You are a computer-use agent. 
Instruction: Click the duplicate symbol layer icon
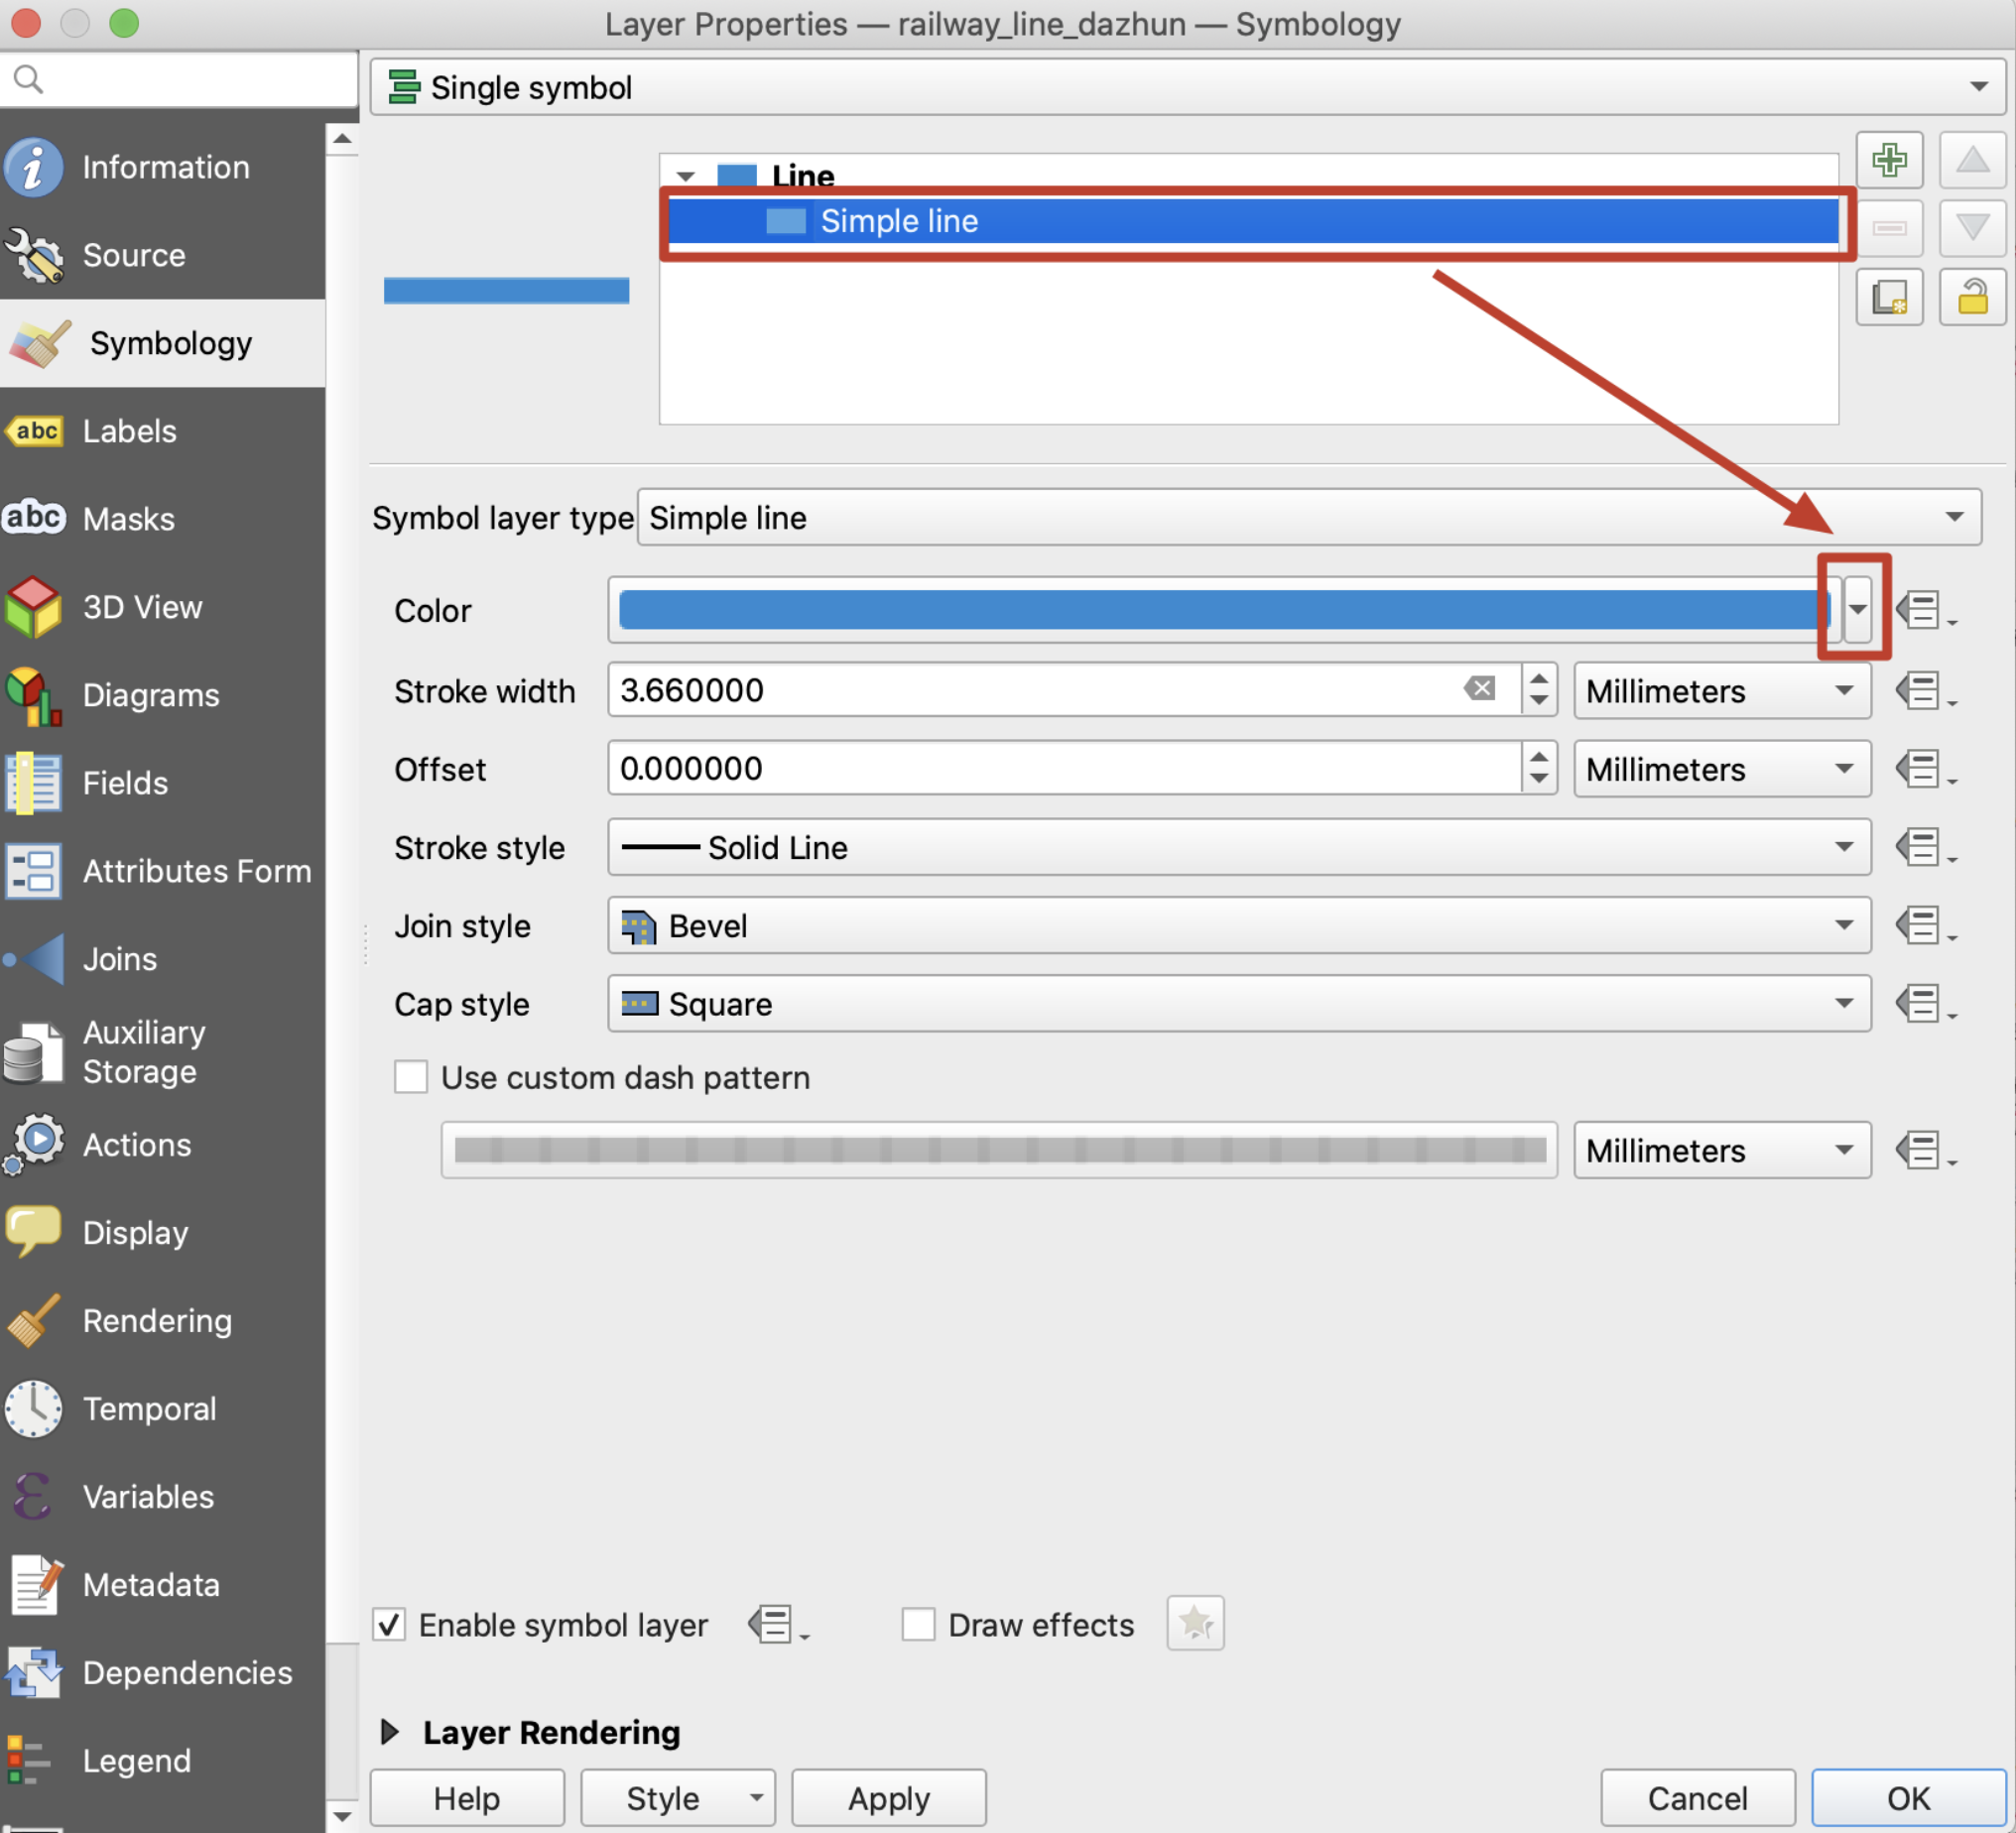tap(1888, 297)
